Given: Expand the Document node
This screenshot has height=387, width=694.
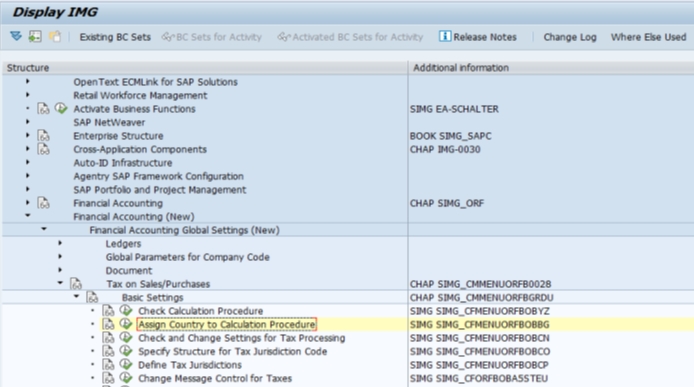Looking at the screenshot, I should coord(60,270).
